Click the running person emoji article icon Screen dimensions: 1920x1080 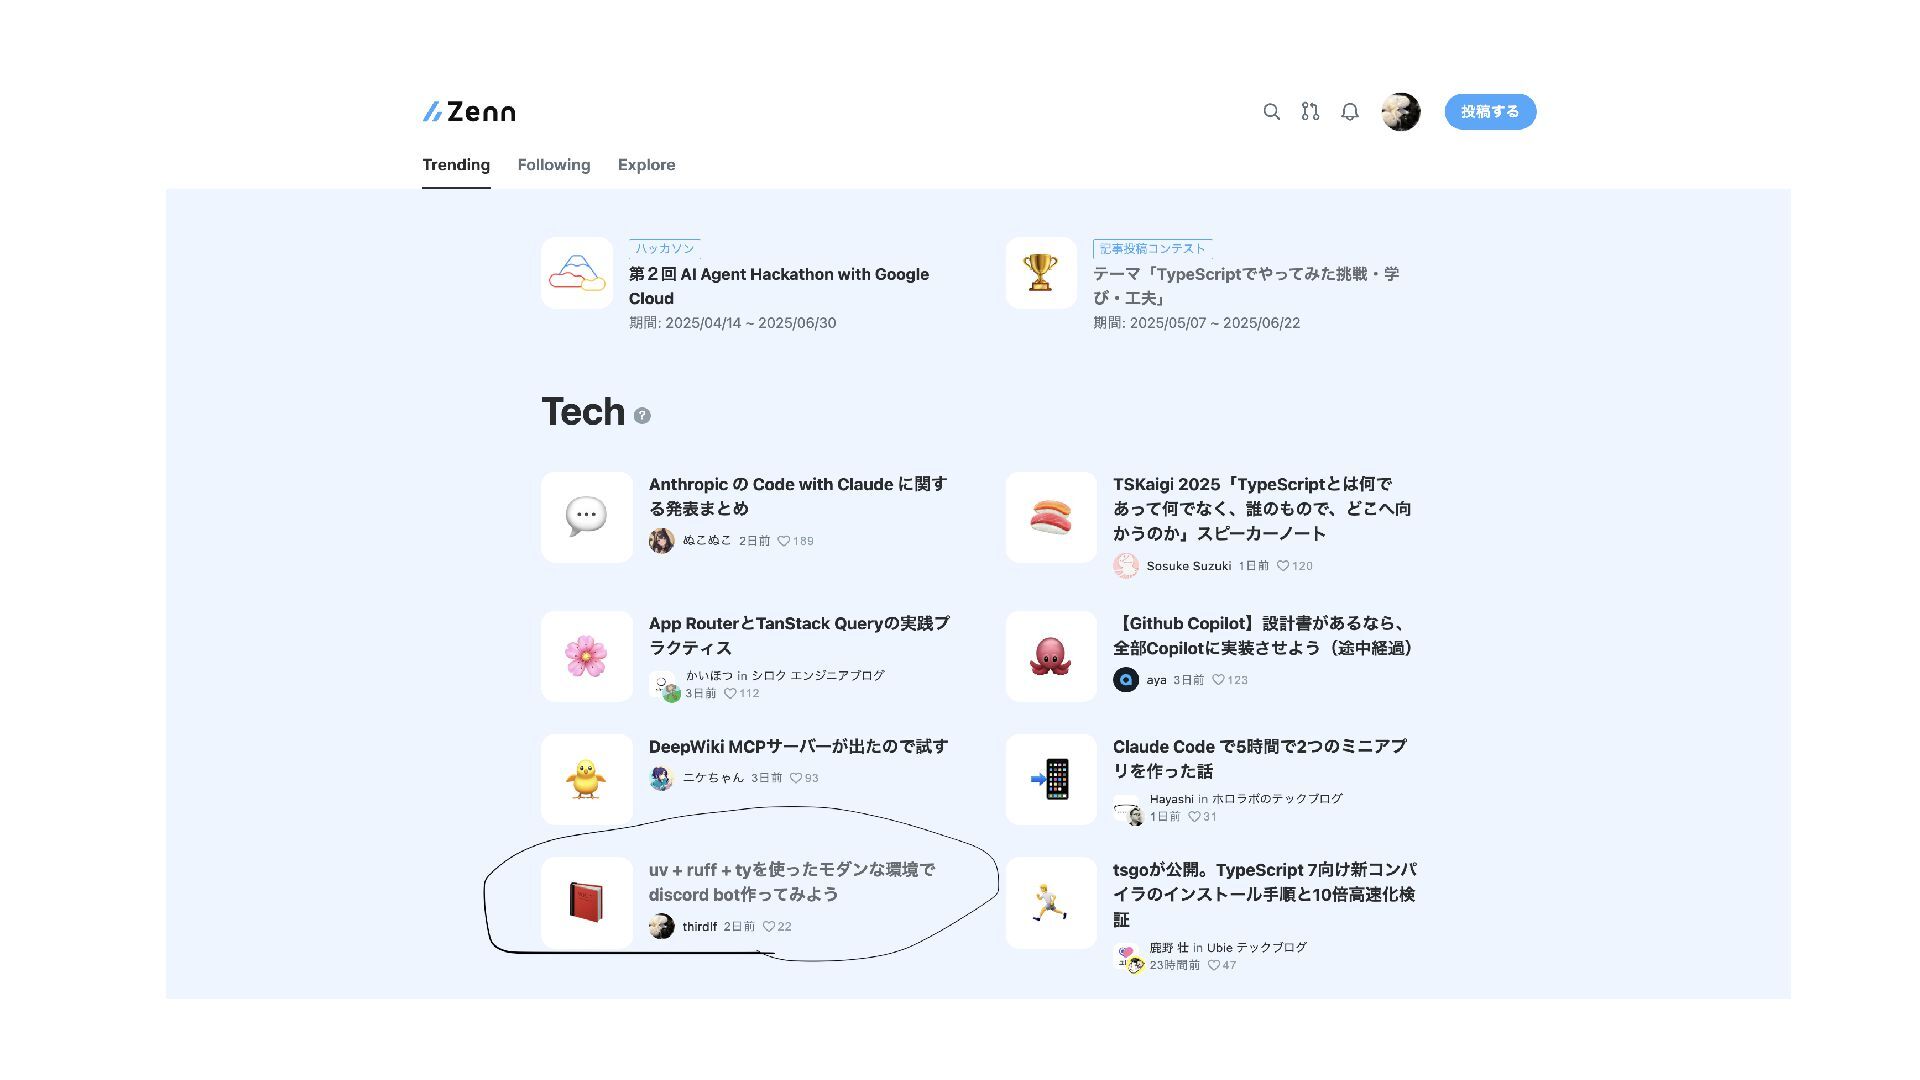[x=1051, y=902]
